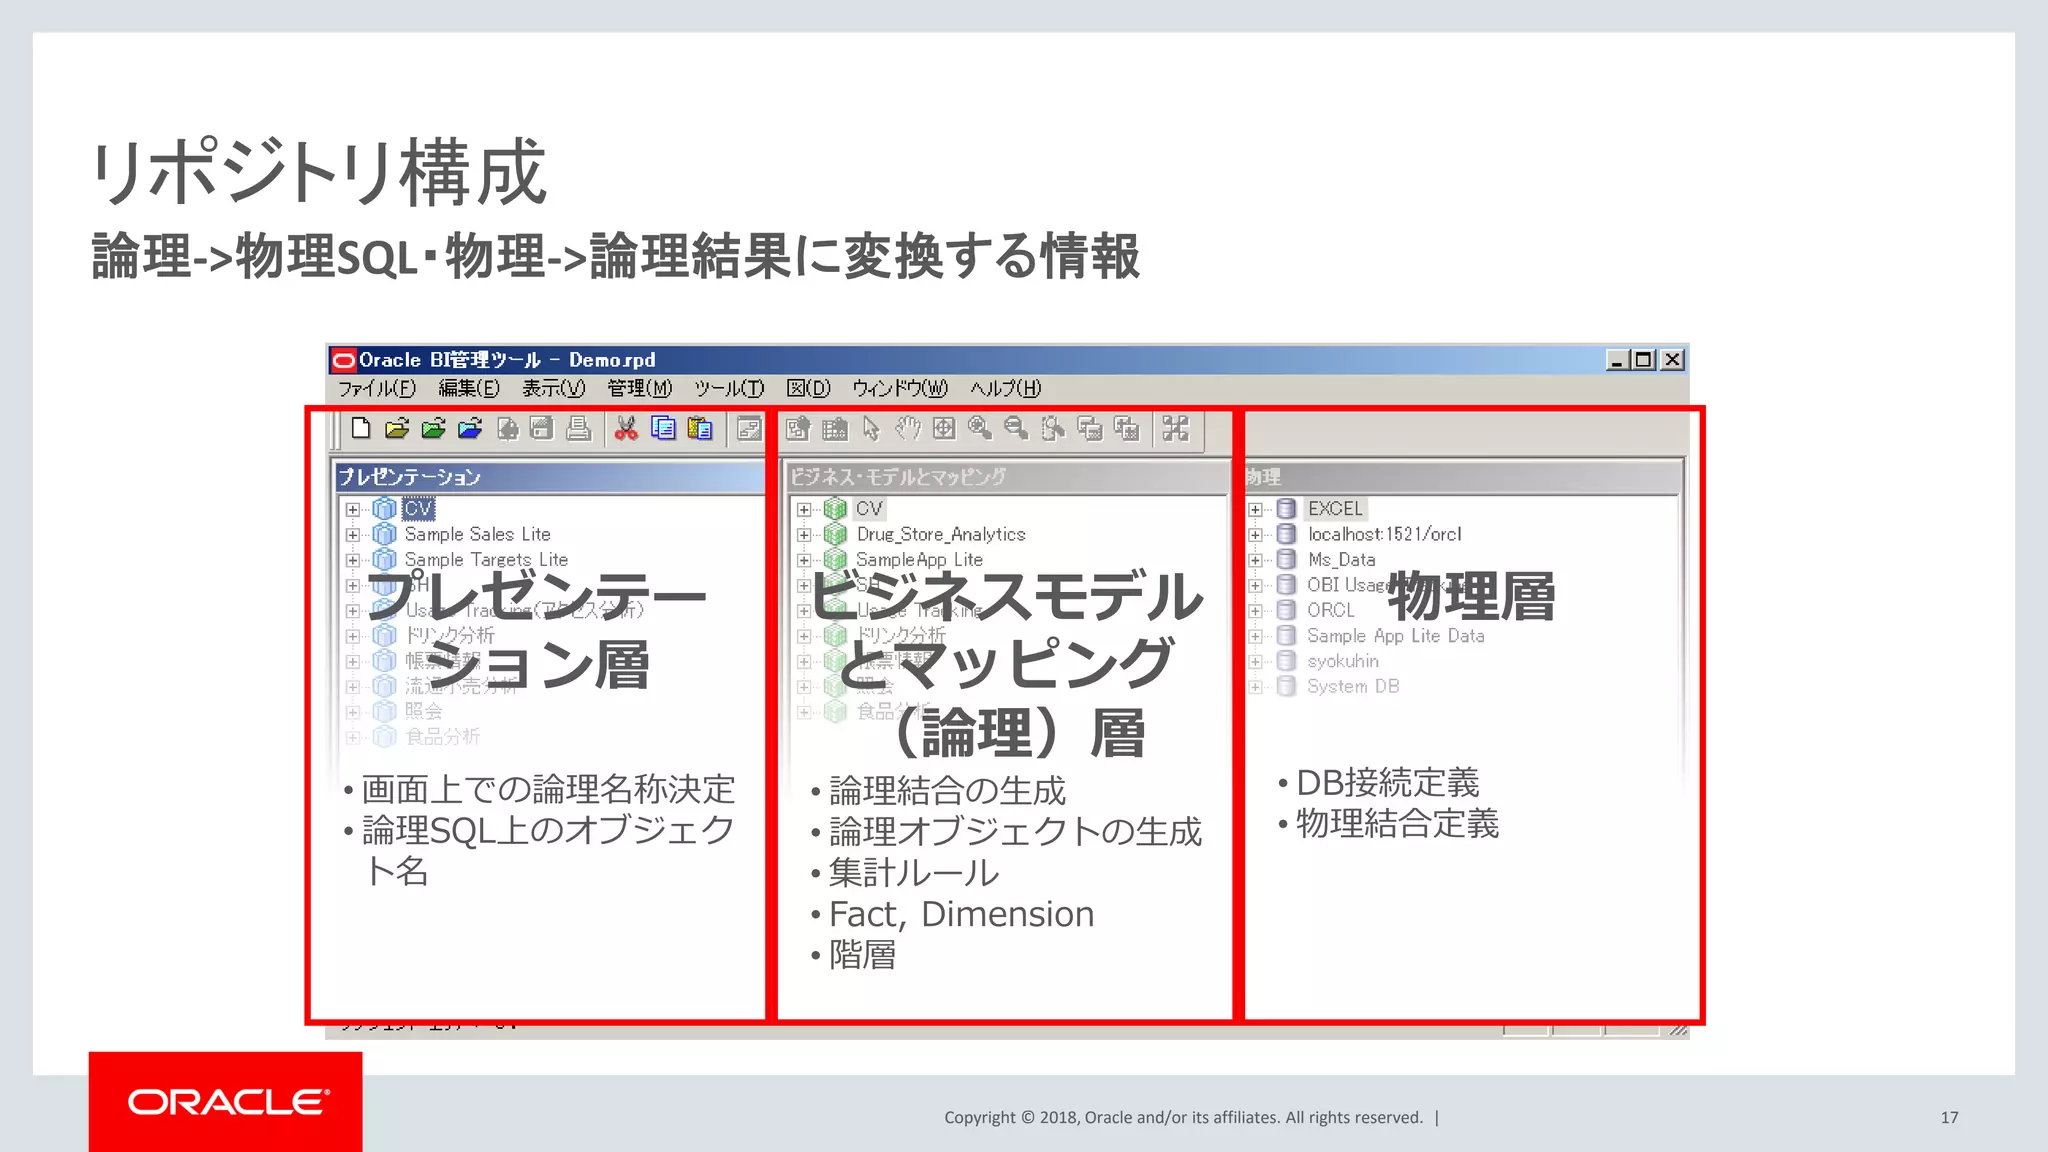Click the New Join diagram icon
This screenshot has width=2048, height=1152.
tap(1126, 429)
